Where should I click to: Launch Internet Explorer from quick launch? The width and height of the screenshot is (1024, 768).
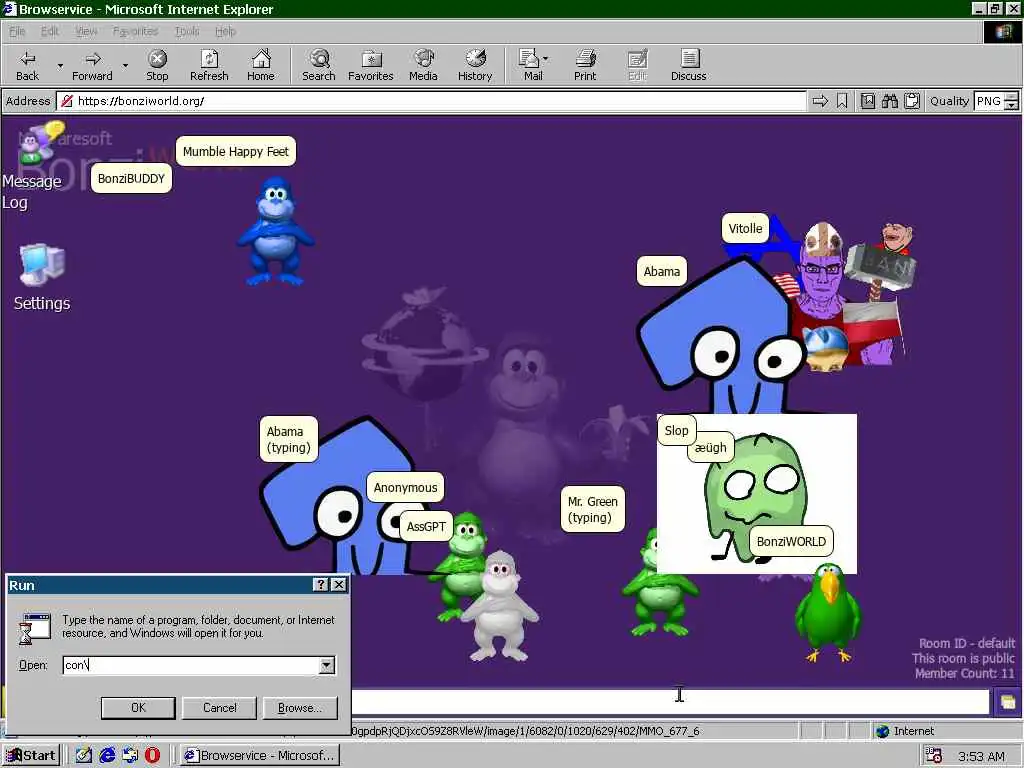107,755
